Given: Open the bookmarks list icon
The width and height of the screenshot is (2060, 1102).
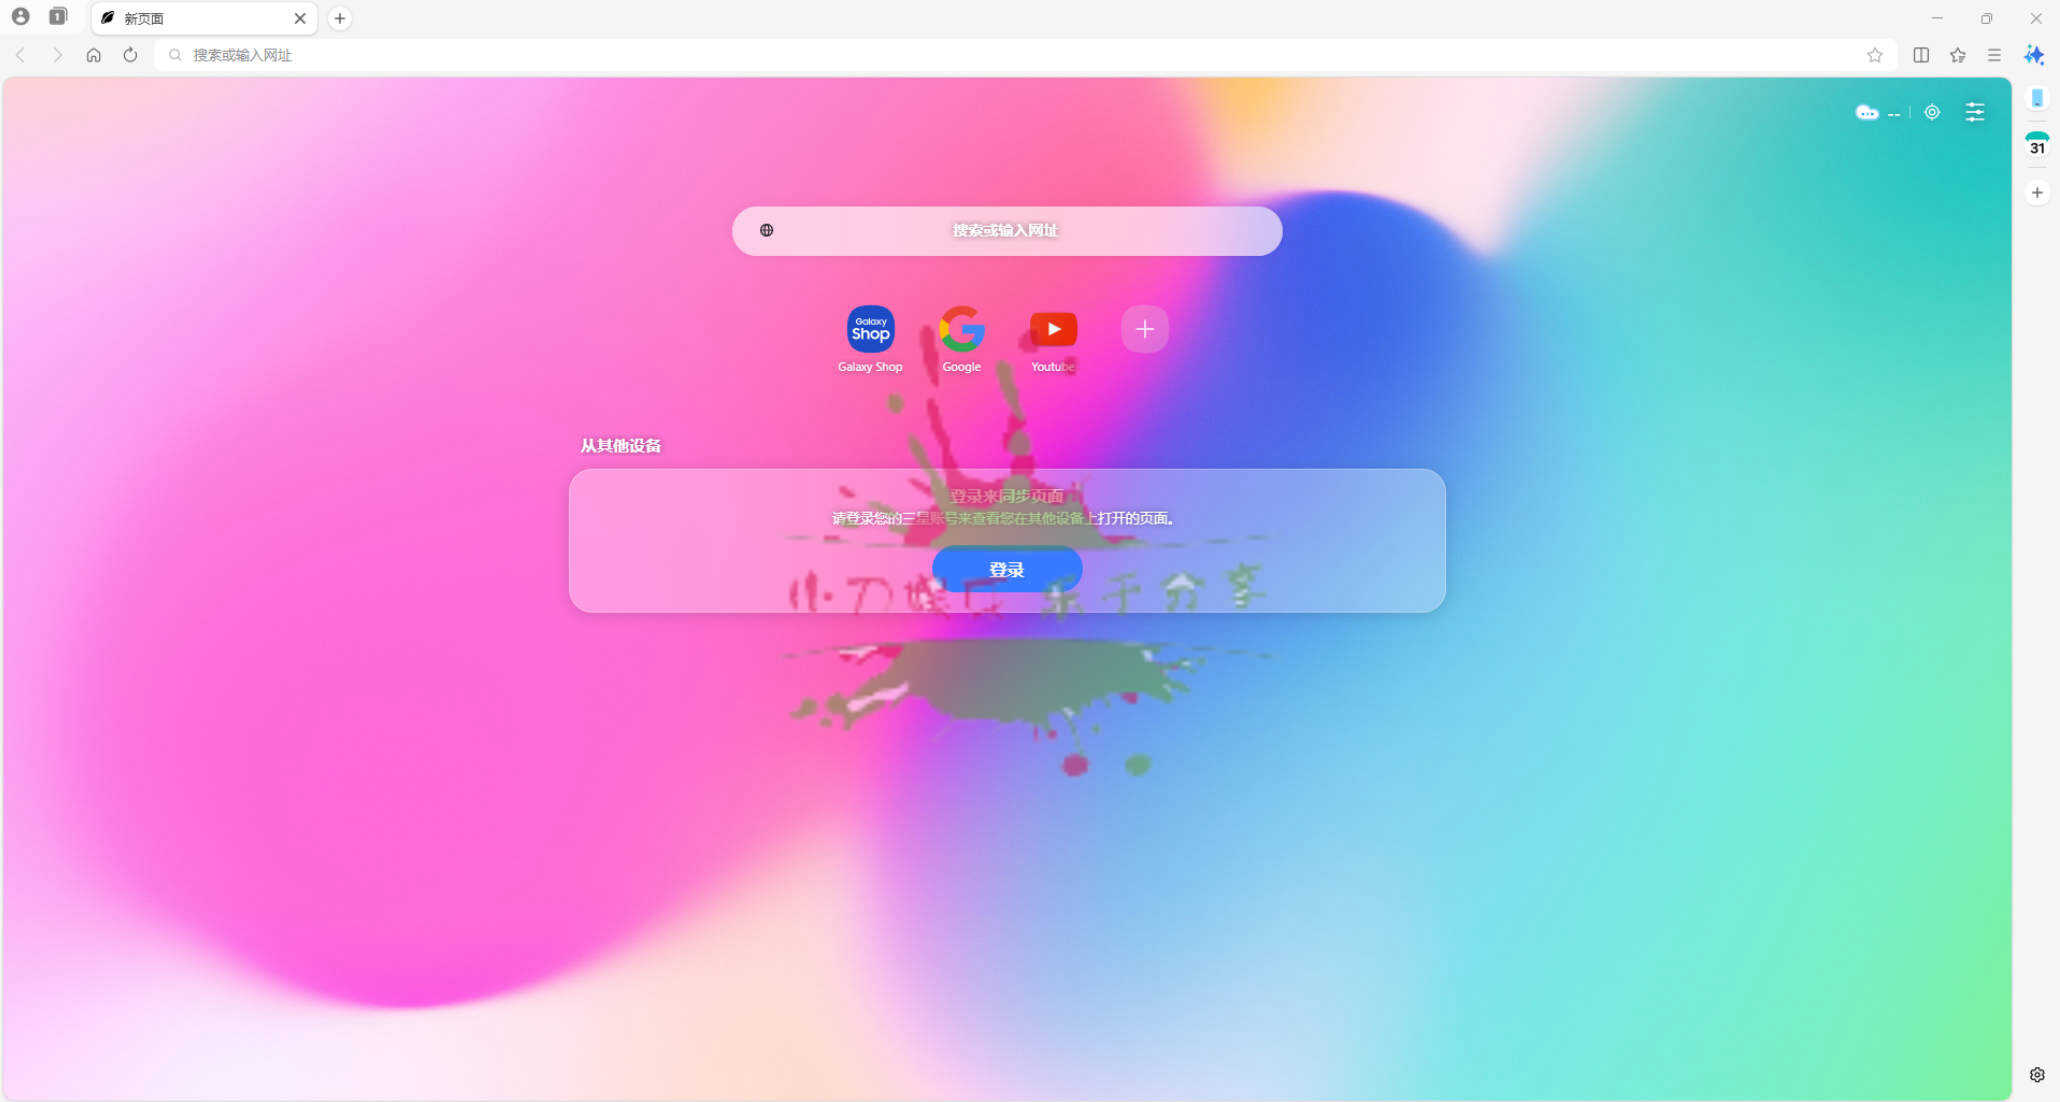Looking at the screenshot, I should coord(1958,55).
